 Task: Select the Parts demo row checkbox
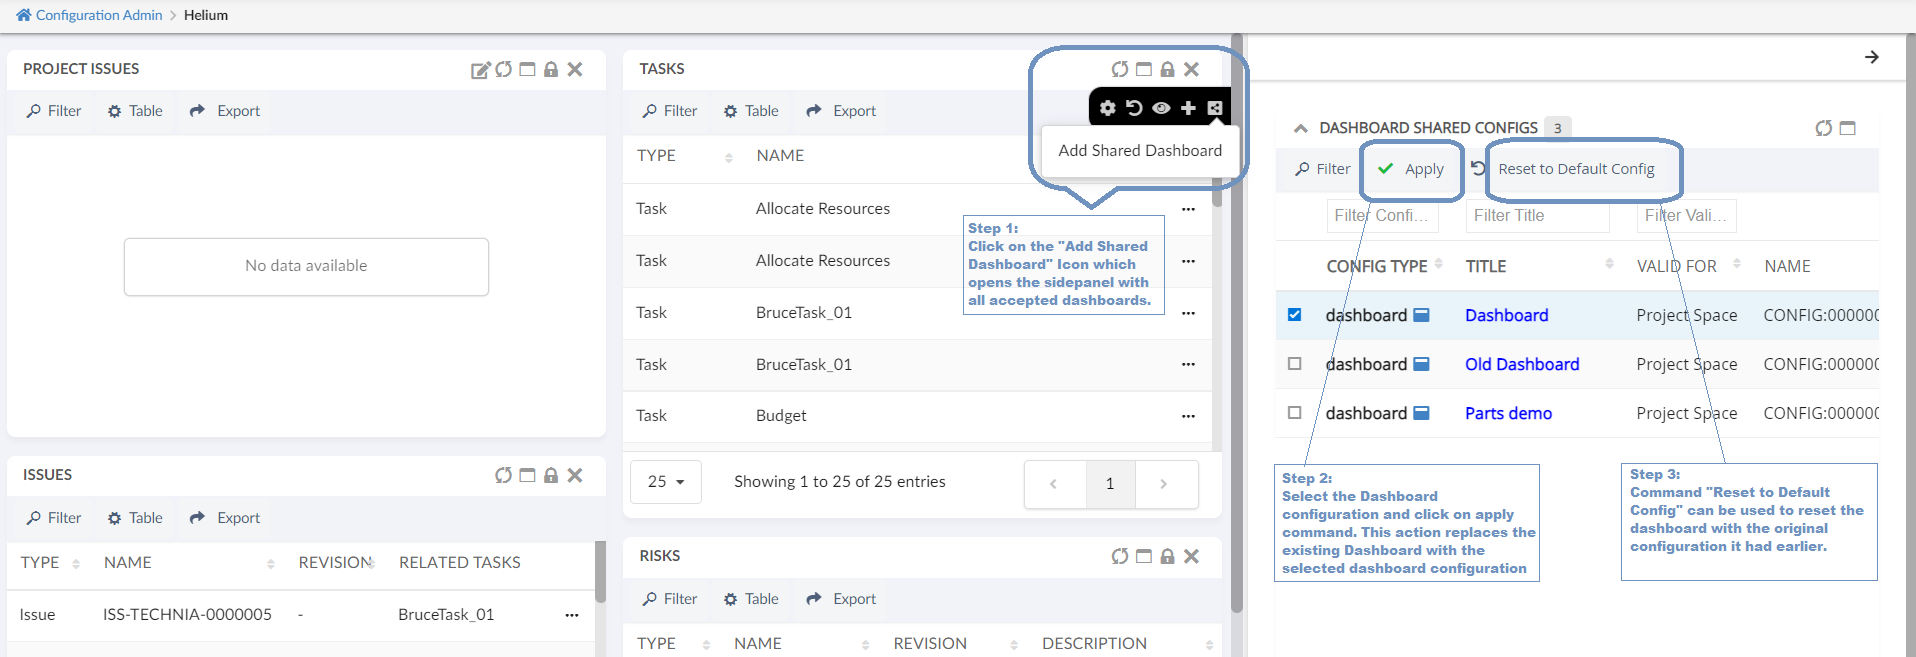(1295, 413)
